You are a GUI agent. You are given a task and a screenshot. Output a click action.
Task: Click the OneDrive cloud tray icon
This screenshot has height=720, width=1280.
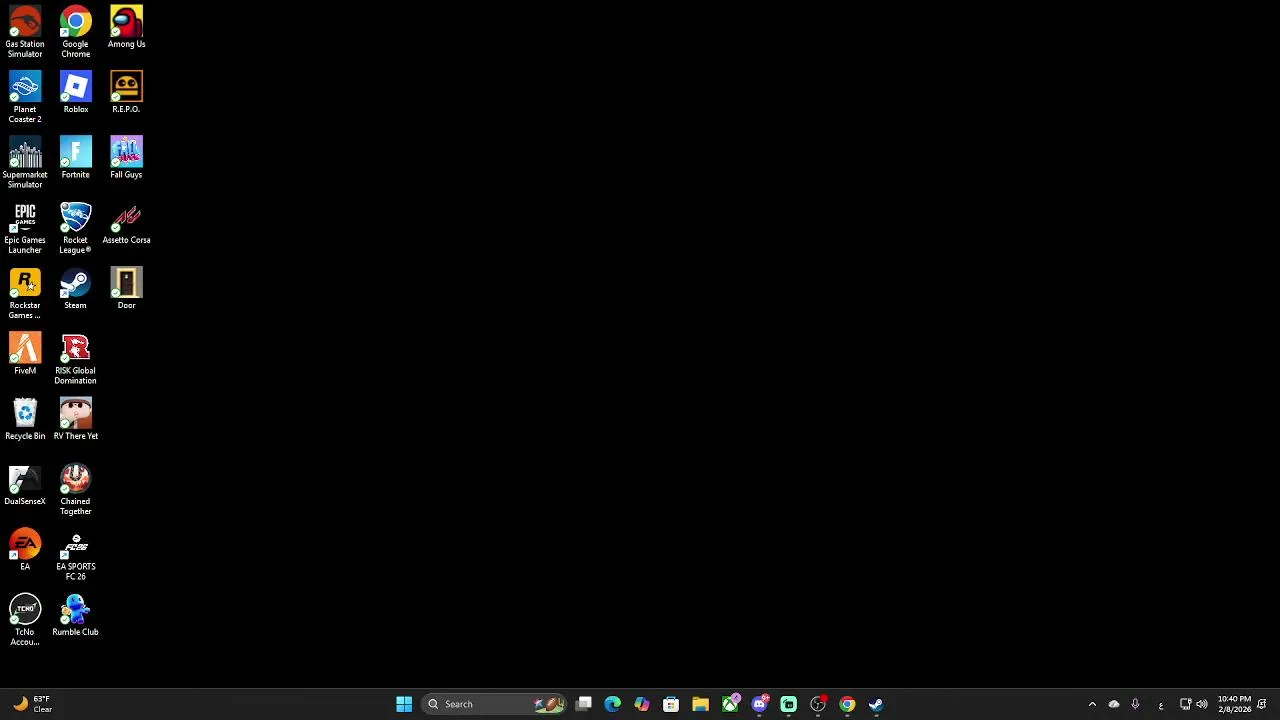(1114, 704)
